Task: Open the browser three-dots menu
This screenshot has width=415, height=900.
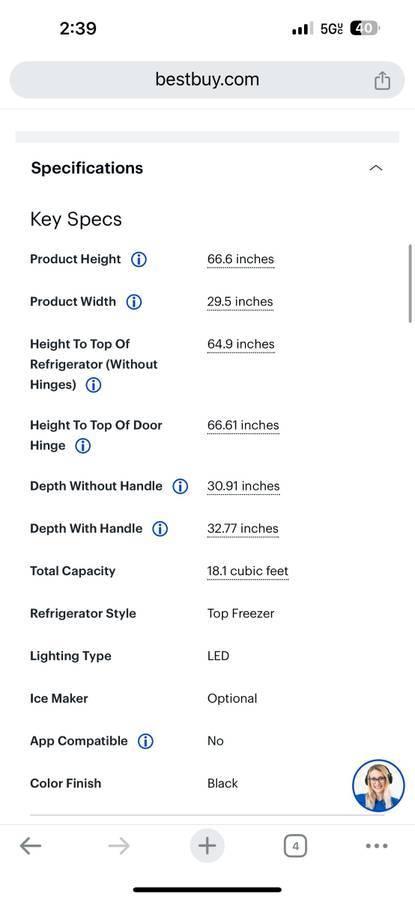Action: point(377,845)
